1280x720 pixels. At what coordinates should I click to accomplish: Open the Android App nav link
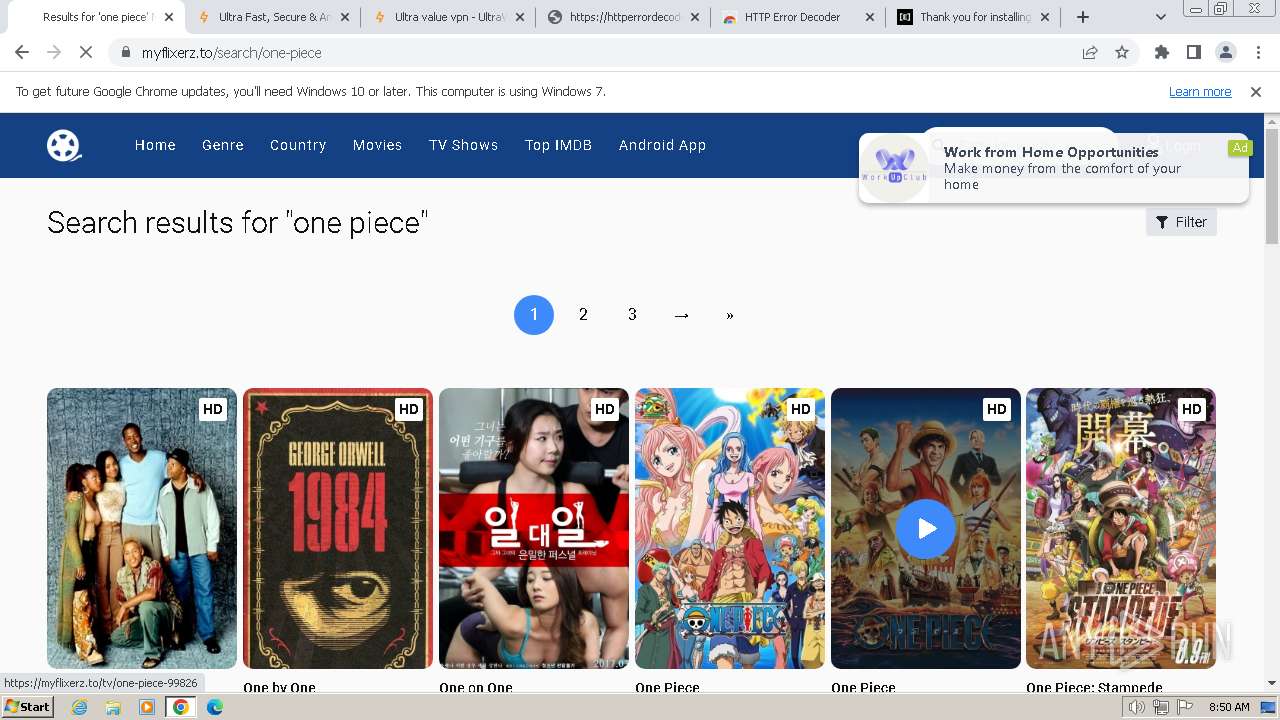662,145
